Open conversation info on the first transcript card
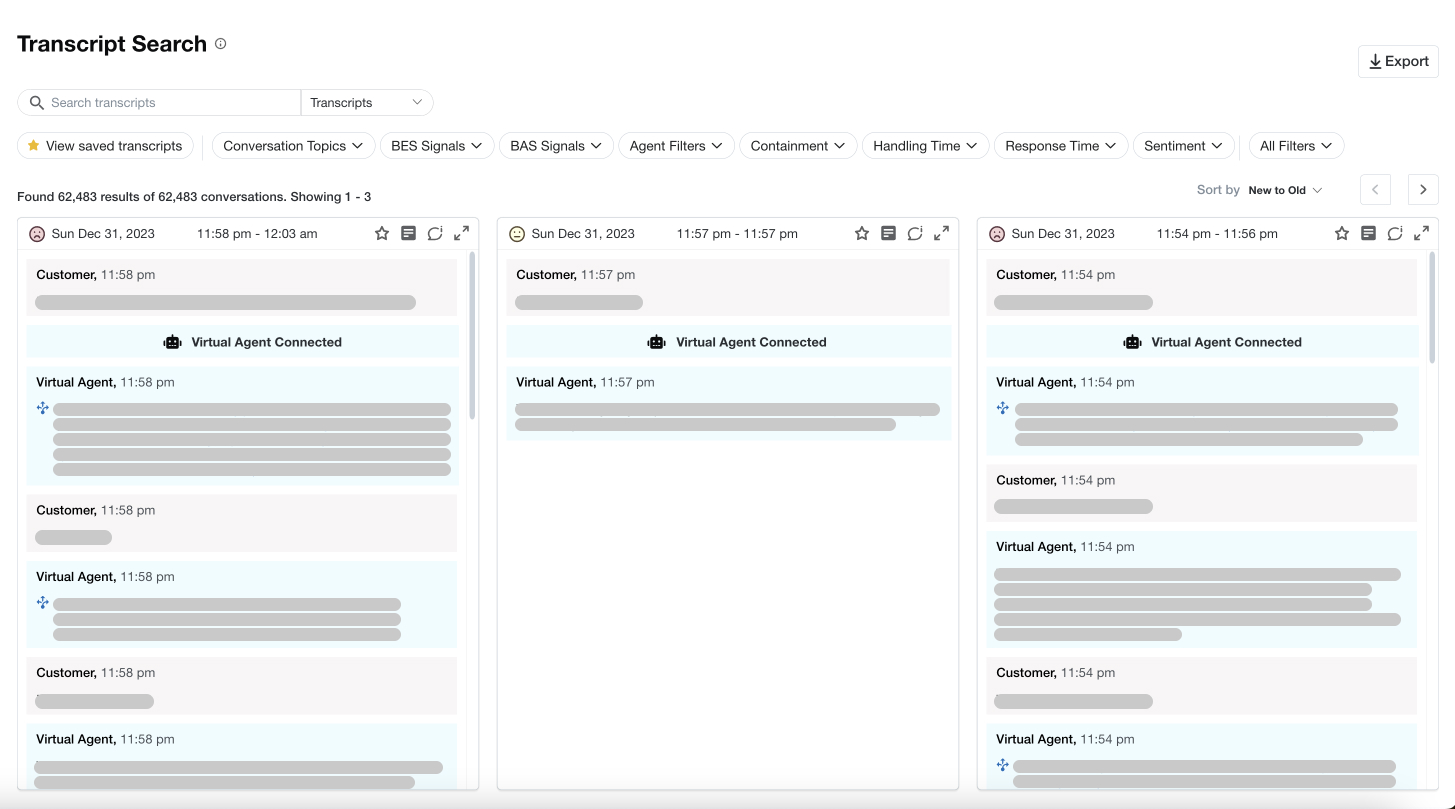Image resolution: width=1455 pixels, height=809 pixels. (x=435, y=232)
